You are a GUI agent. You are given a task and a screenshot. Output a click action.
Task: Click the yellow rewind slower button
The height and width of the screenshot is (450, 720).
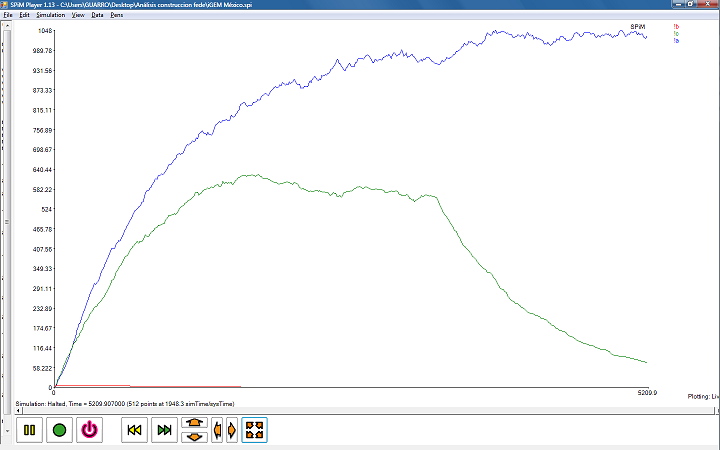(x=134, y=430)
